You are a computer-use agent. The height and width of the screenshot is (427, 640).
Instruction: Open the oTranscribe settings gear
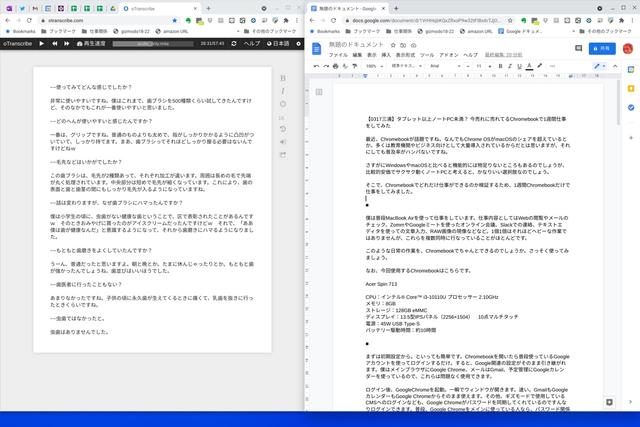point(298,44)
